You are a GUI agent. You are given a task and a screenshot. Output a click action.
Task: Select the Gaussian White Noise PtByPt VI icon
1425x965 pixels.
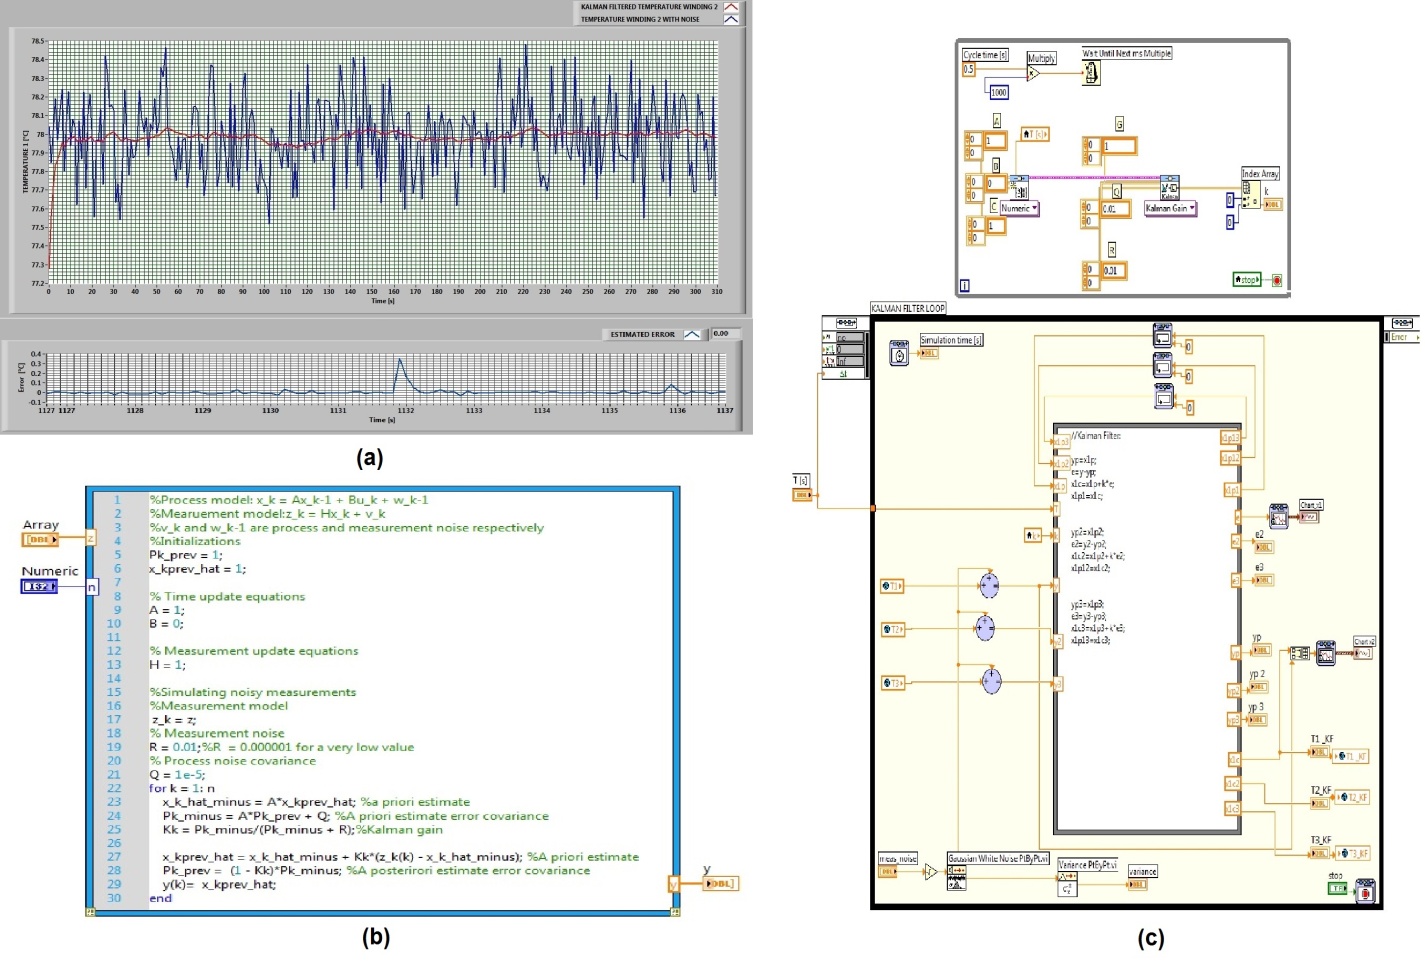coord(957,877)
